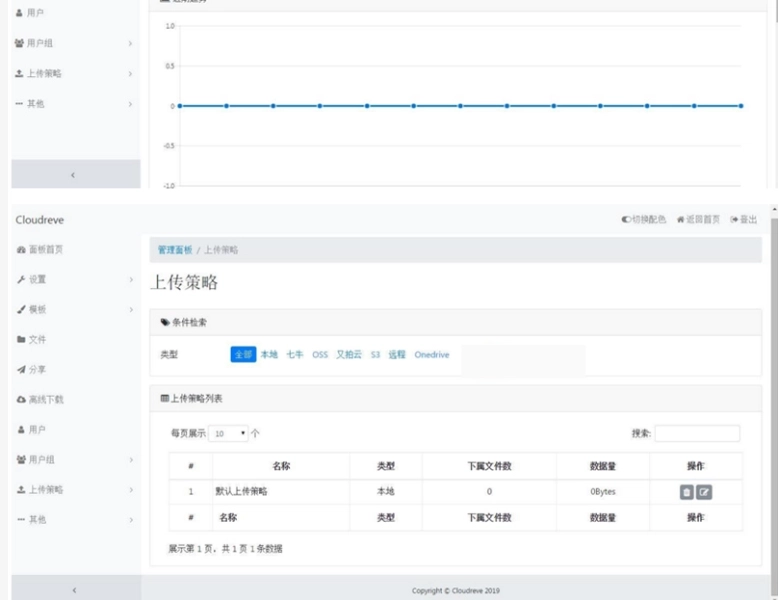Viewport: 778px width, 600px height.
Task: Expand 其他 chevron in upper sidebar
Action: tap(130, 104)
